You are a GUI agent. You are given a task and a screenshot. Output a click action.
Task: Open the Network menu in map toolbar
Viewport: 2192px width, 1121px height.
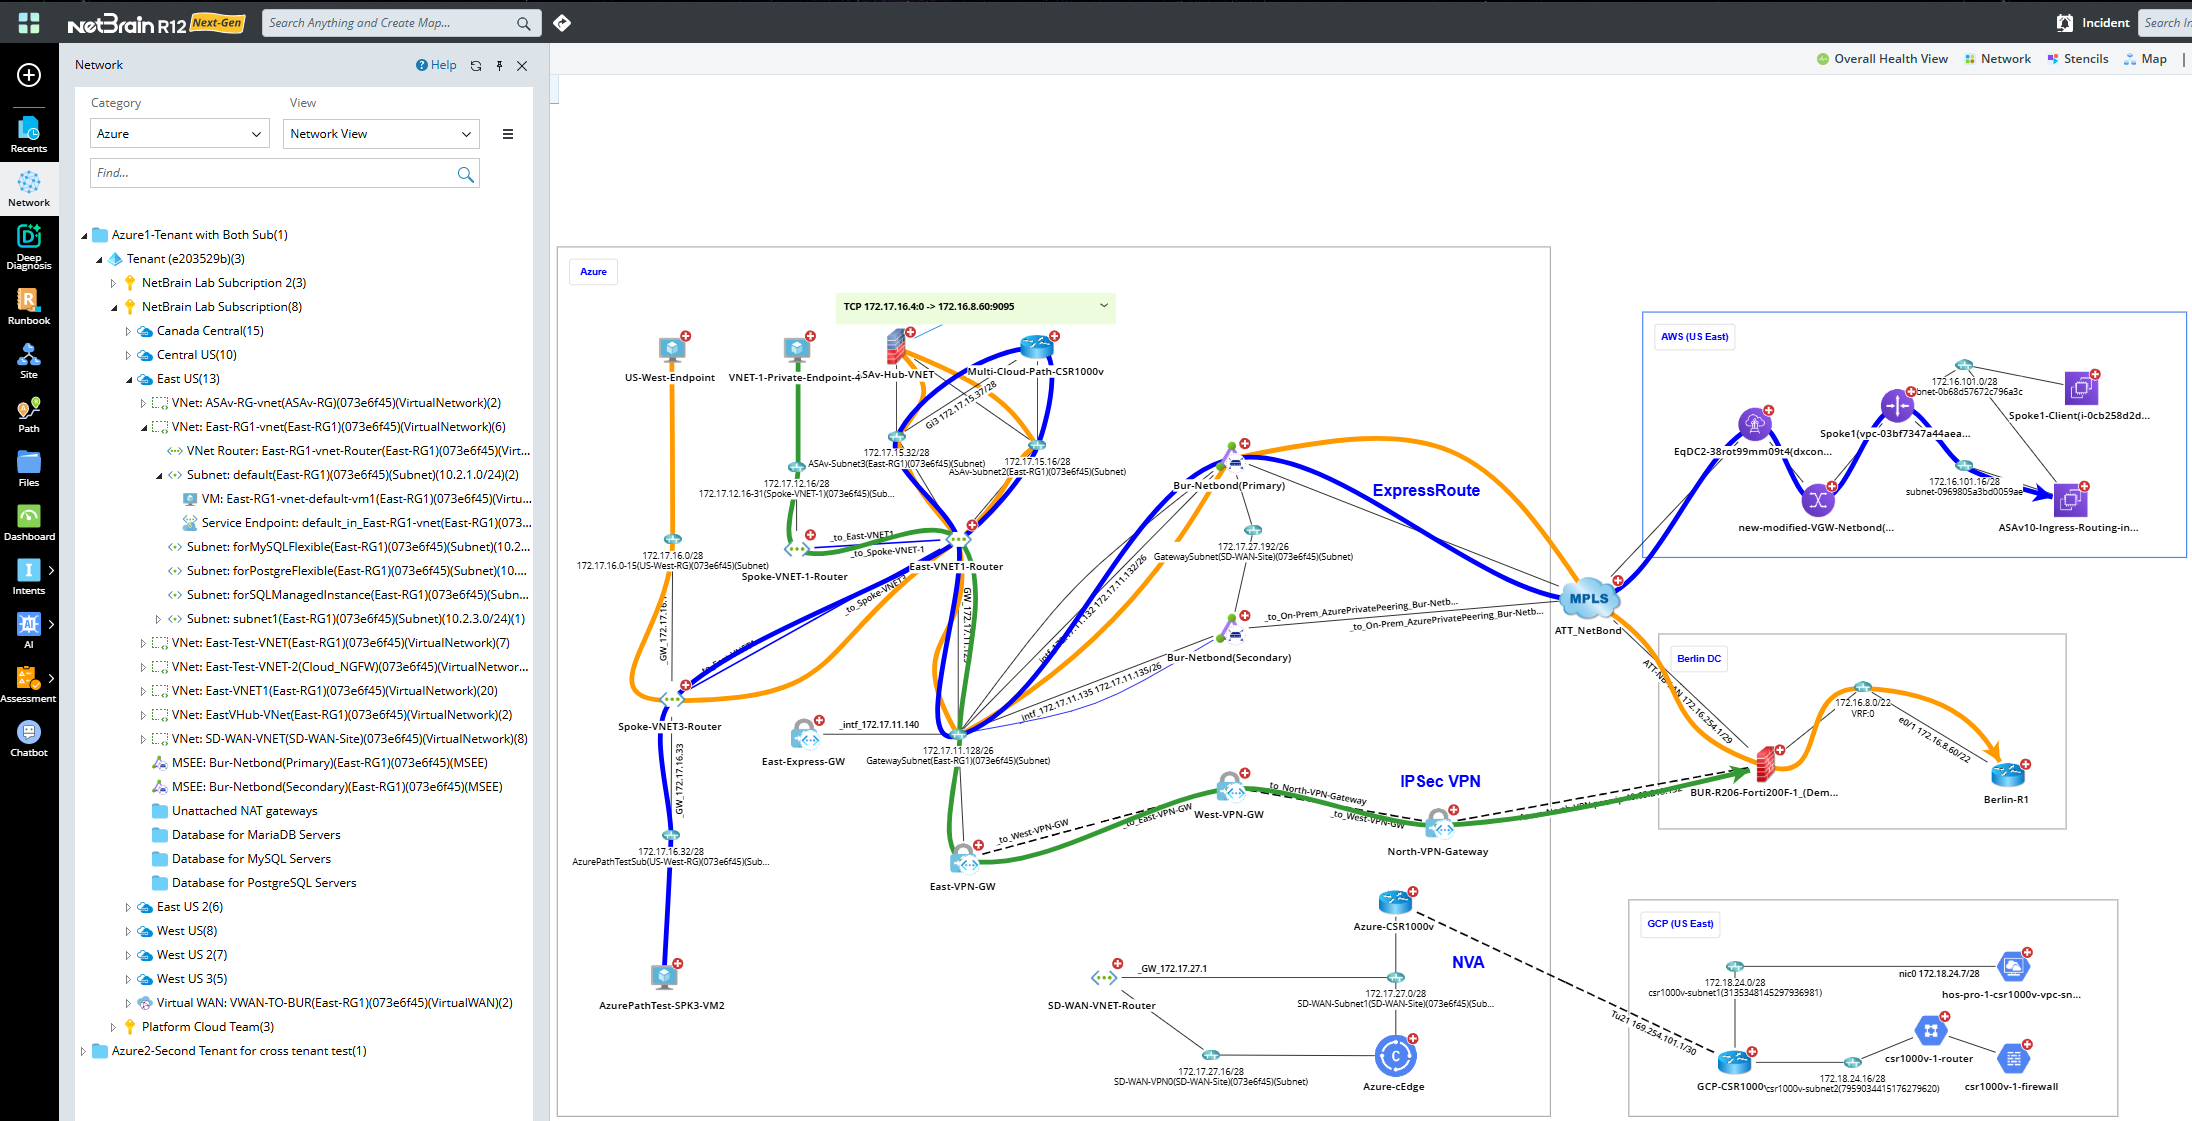pos(1997,59)
